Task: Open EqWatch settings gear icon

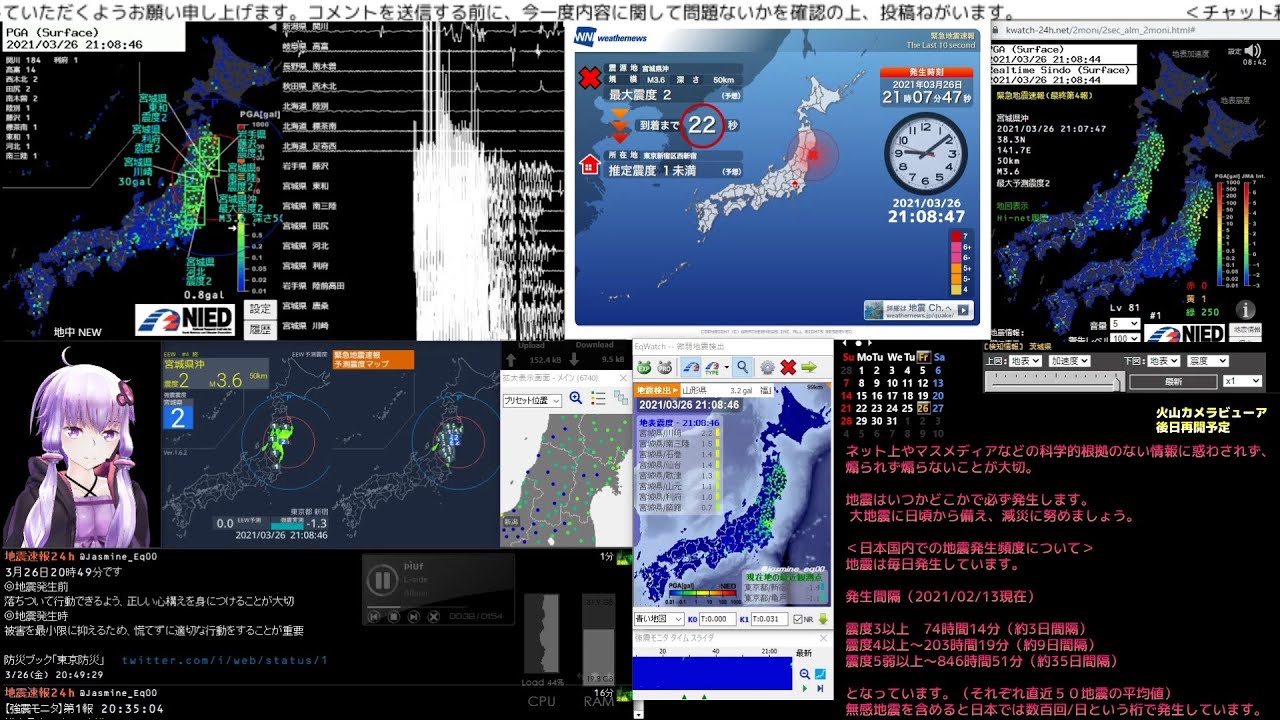Action: 767,367
